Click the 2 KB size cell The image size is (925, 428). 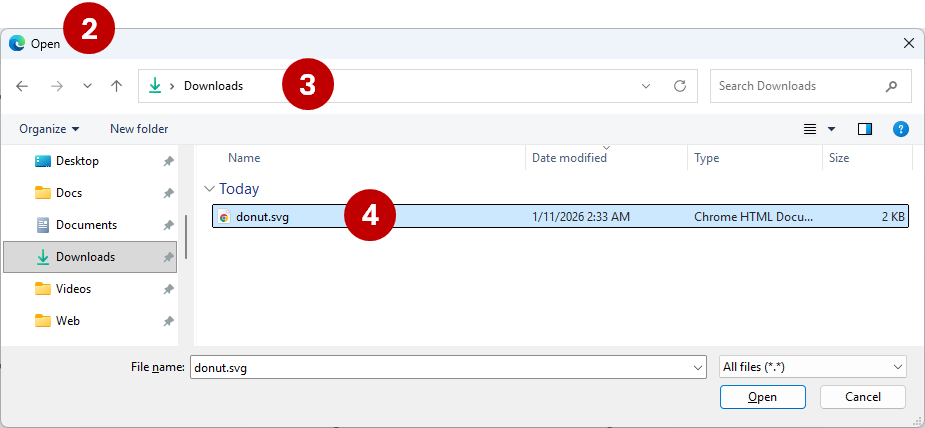coord(893,217)
